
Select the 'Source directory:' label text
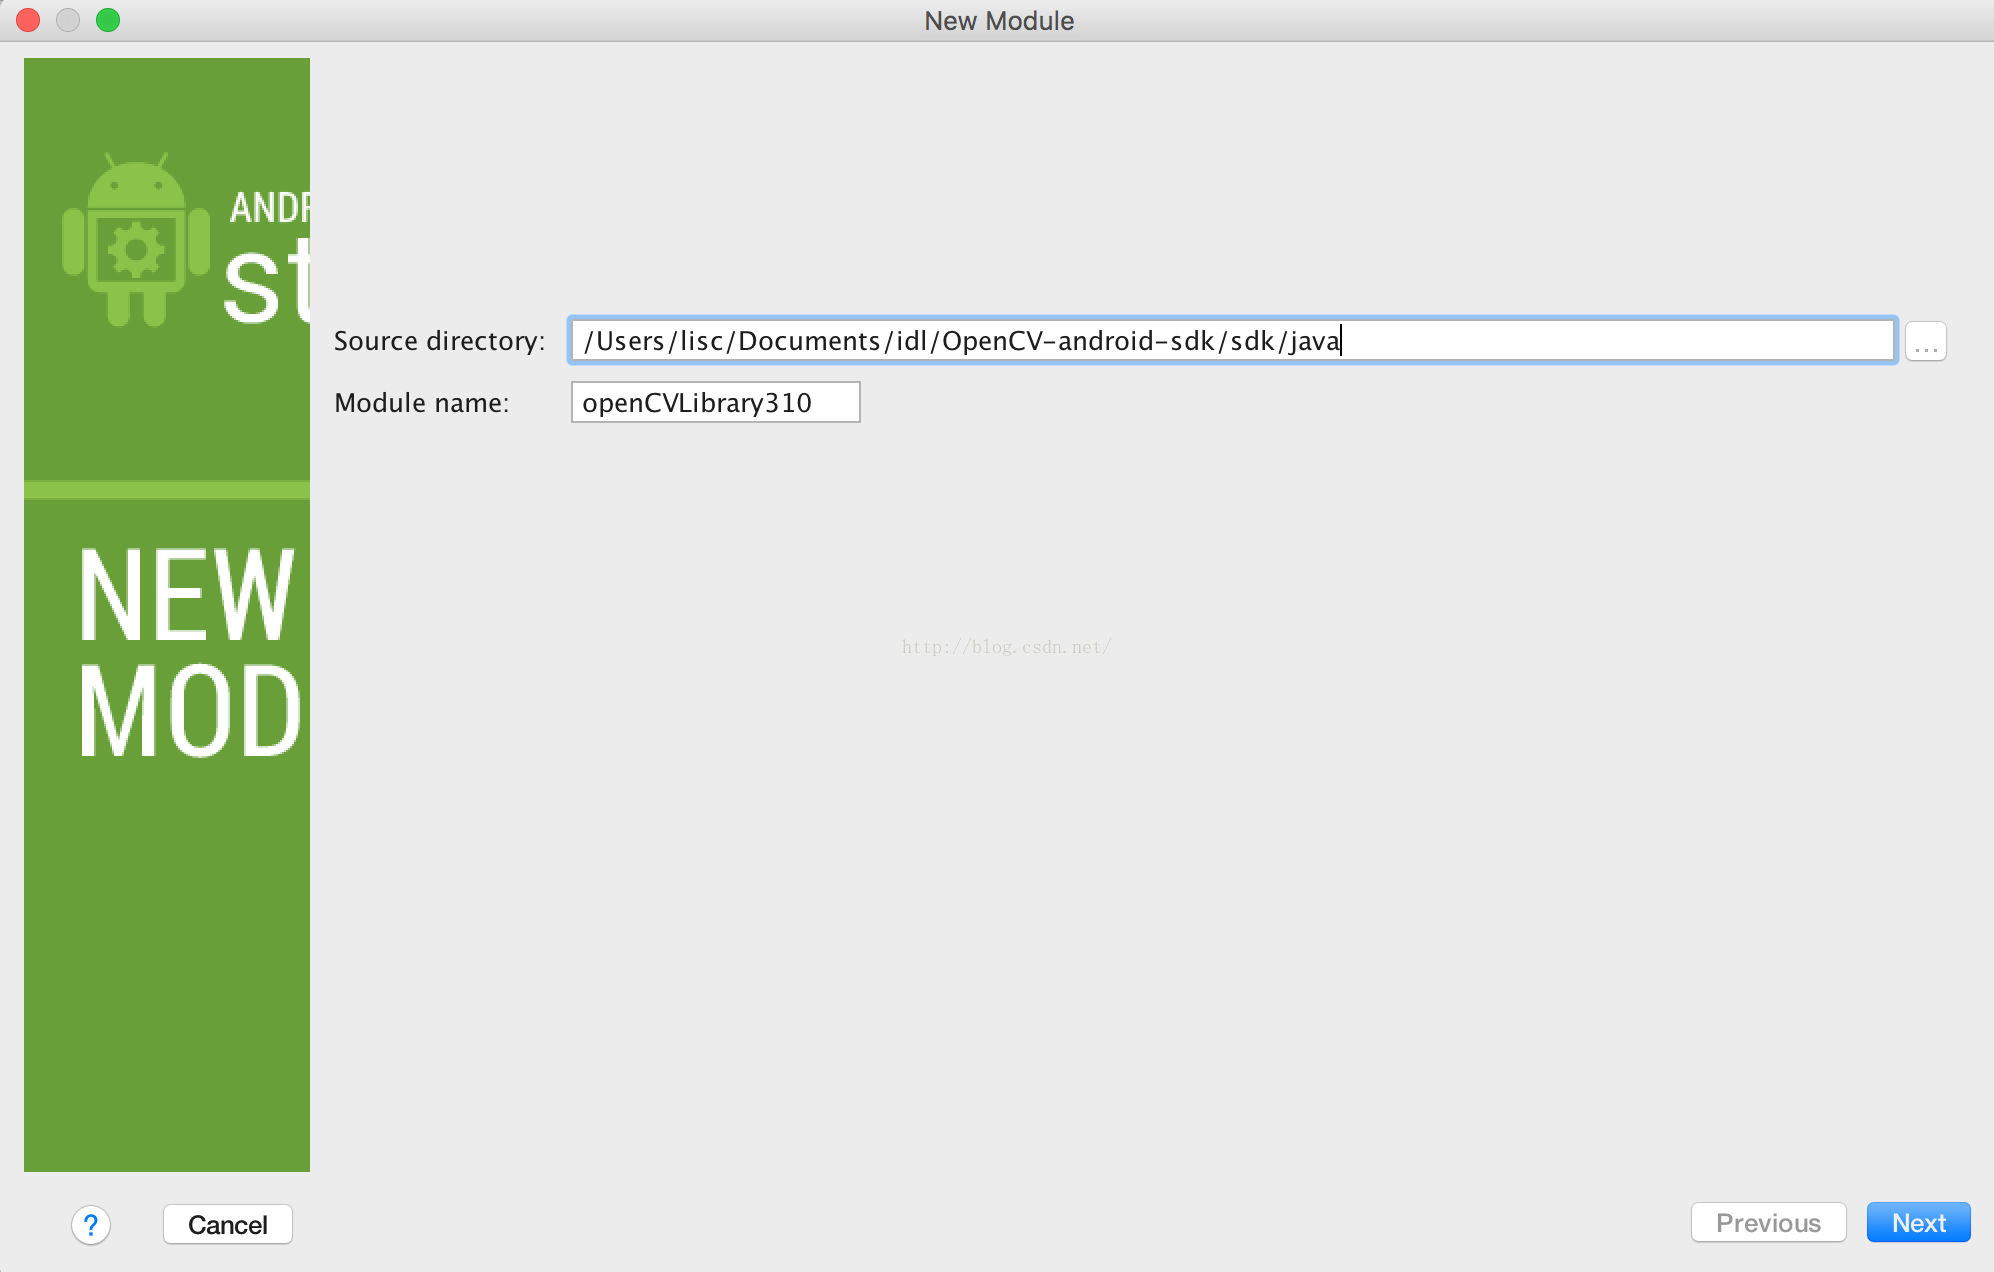[440, 341]
